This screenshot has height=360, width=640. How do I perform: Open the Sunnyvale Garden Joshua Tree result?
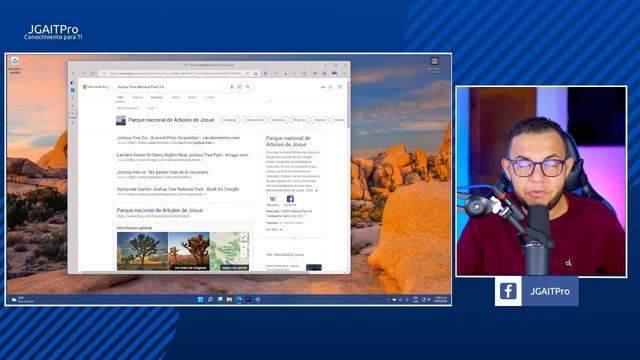(x=178, y=189)
